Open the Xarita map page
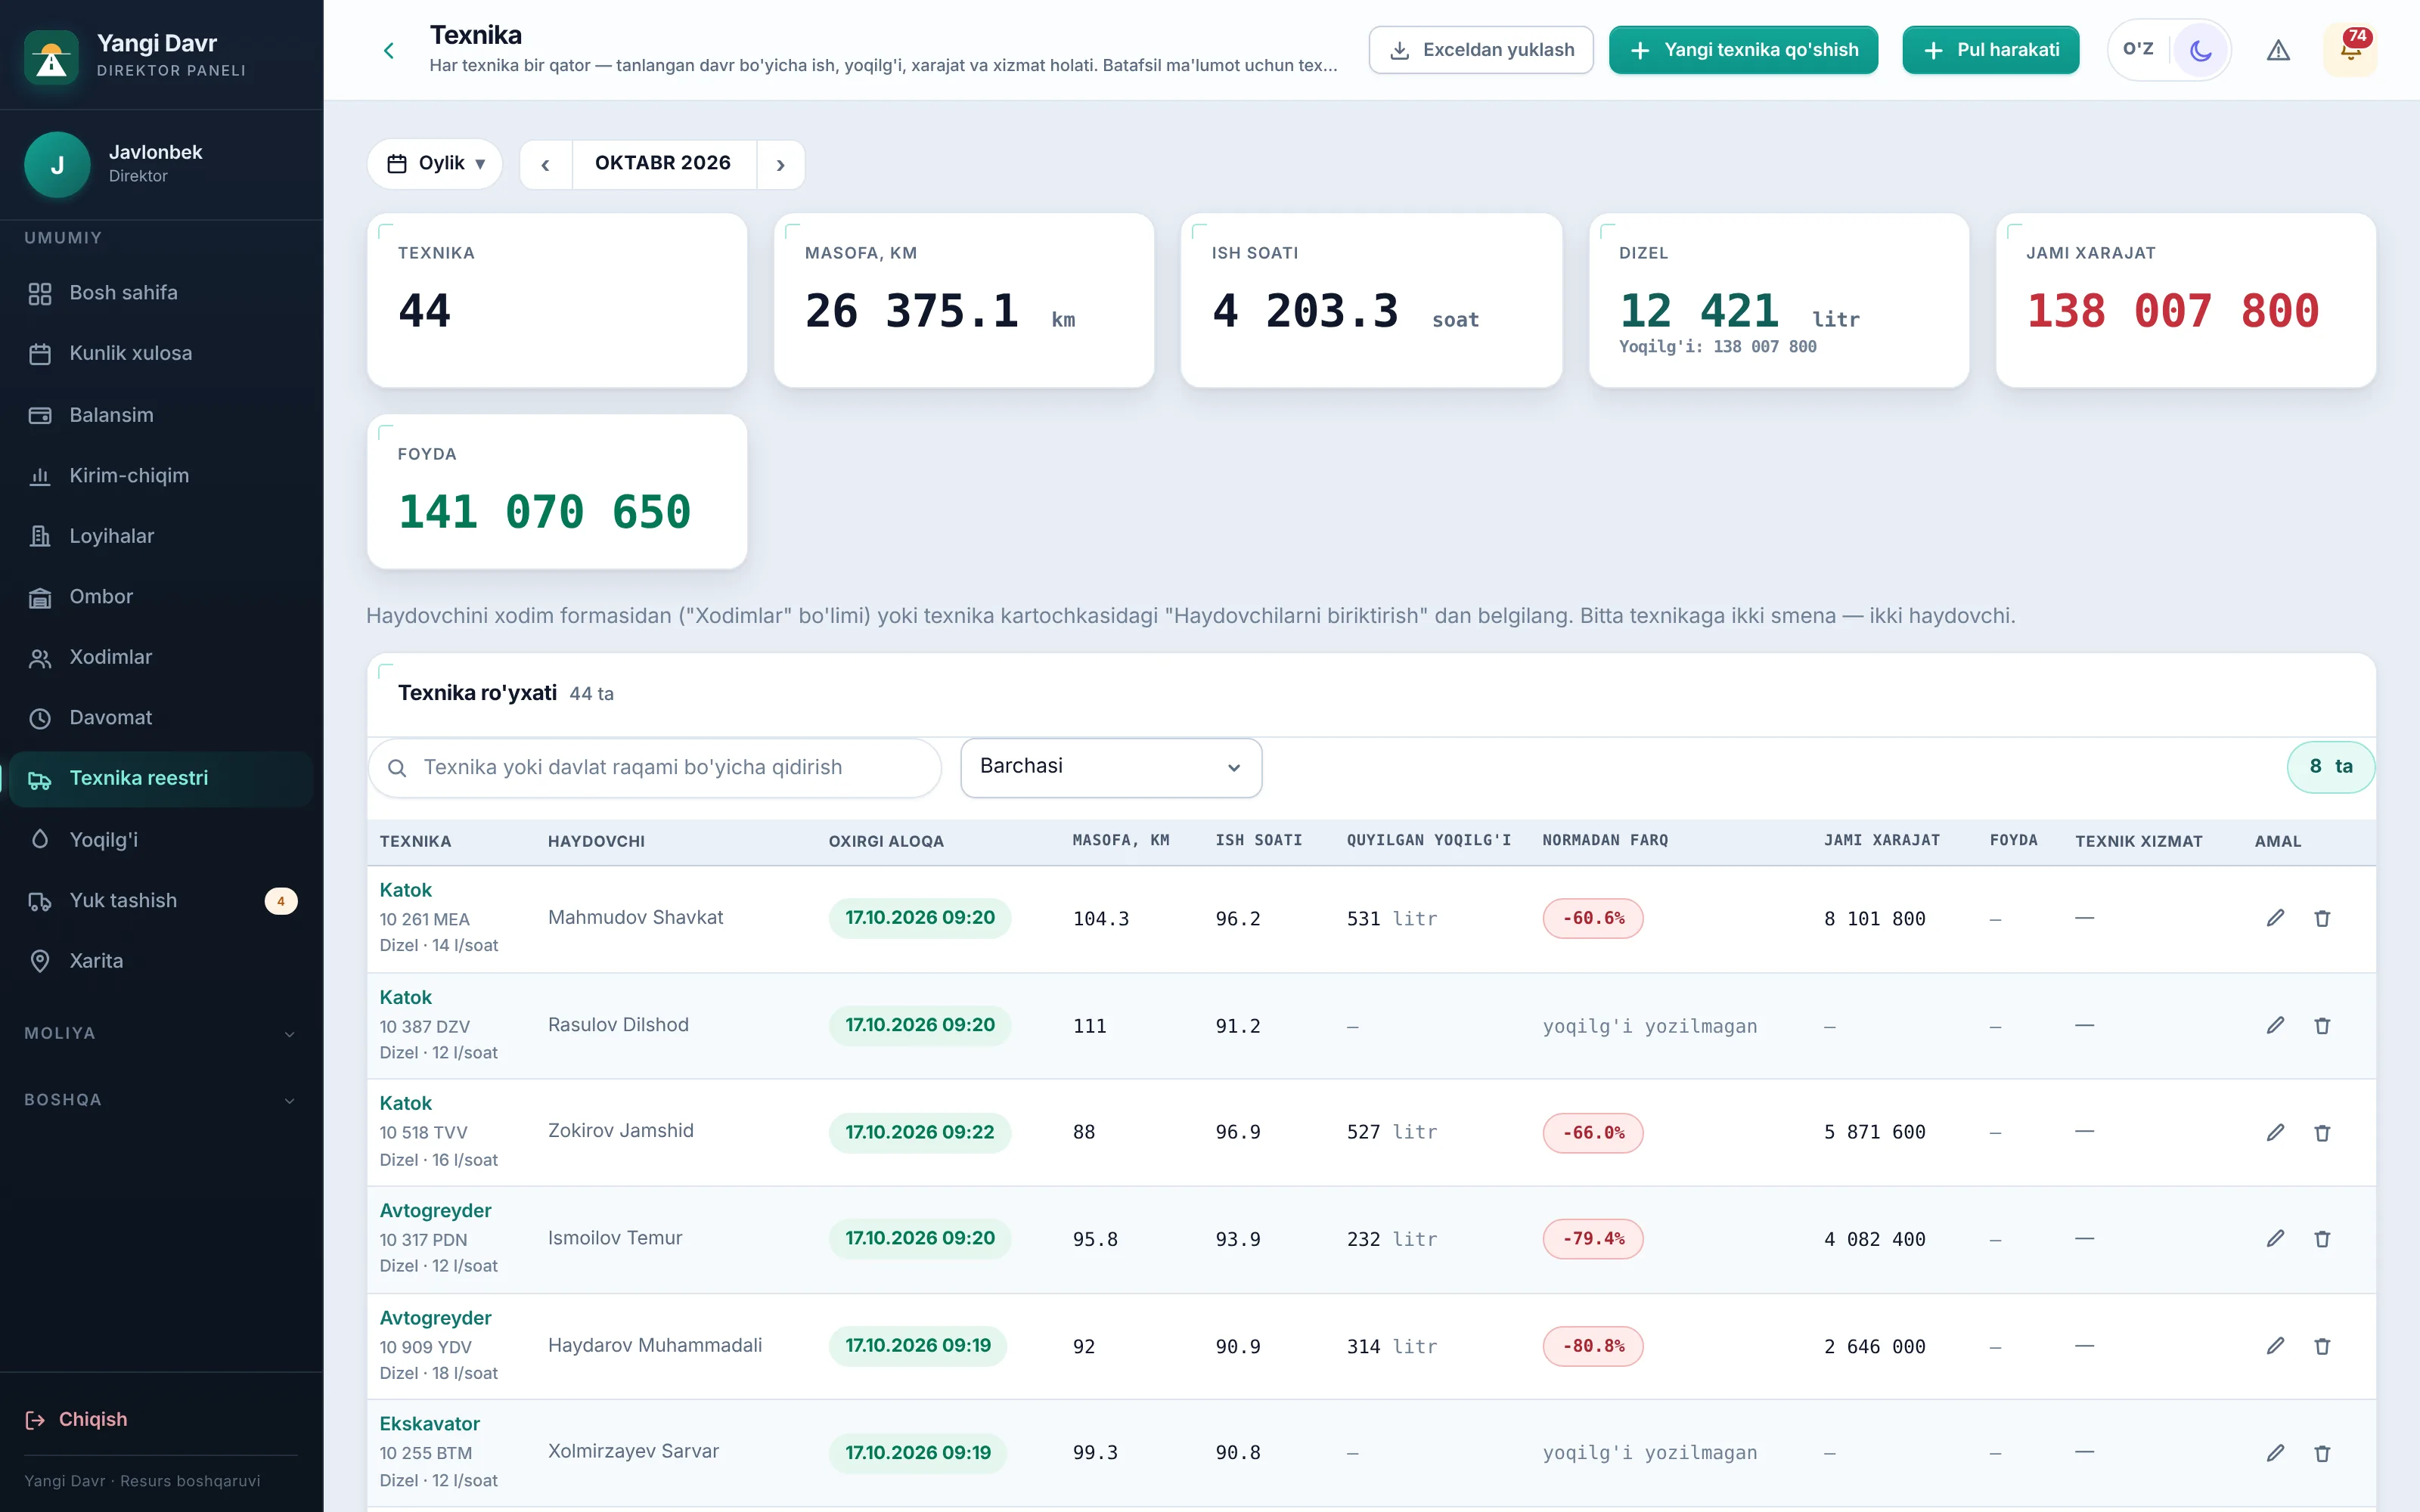The image size is (2420, 1512). 160,961
